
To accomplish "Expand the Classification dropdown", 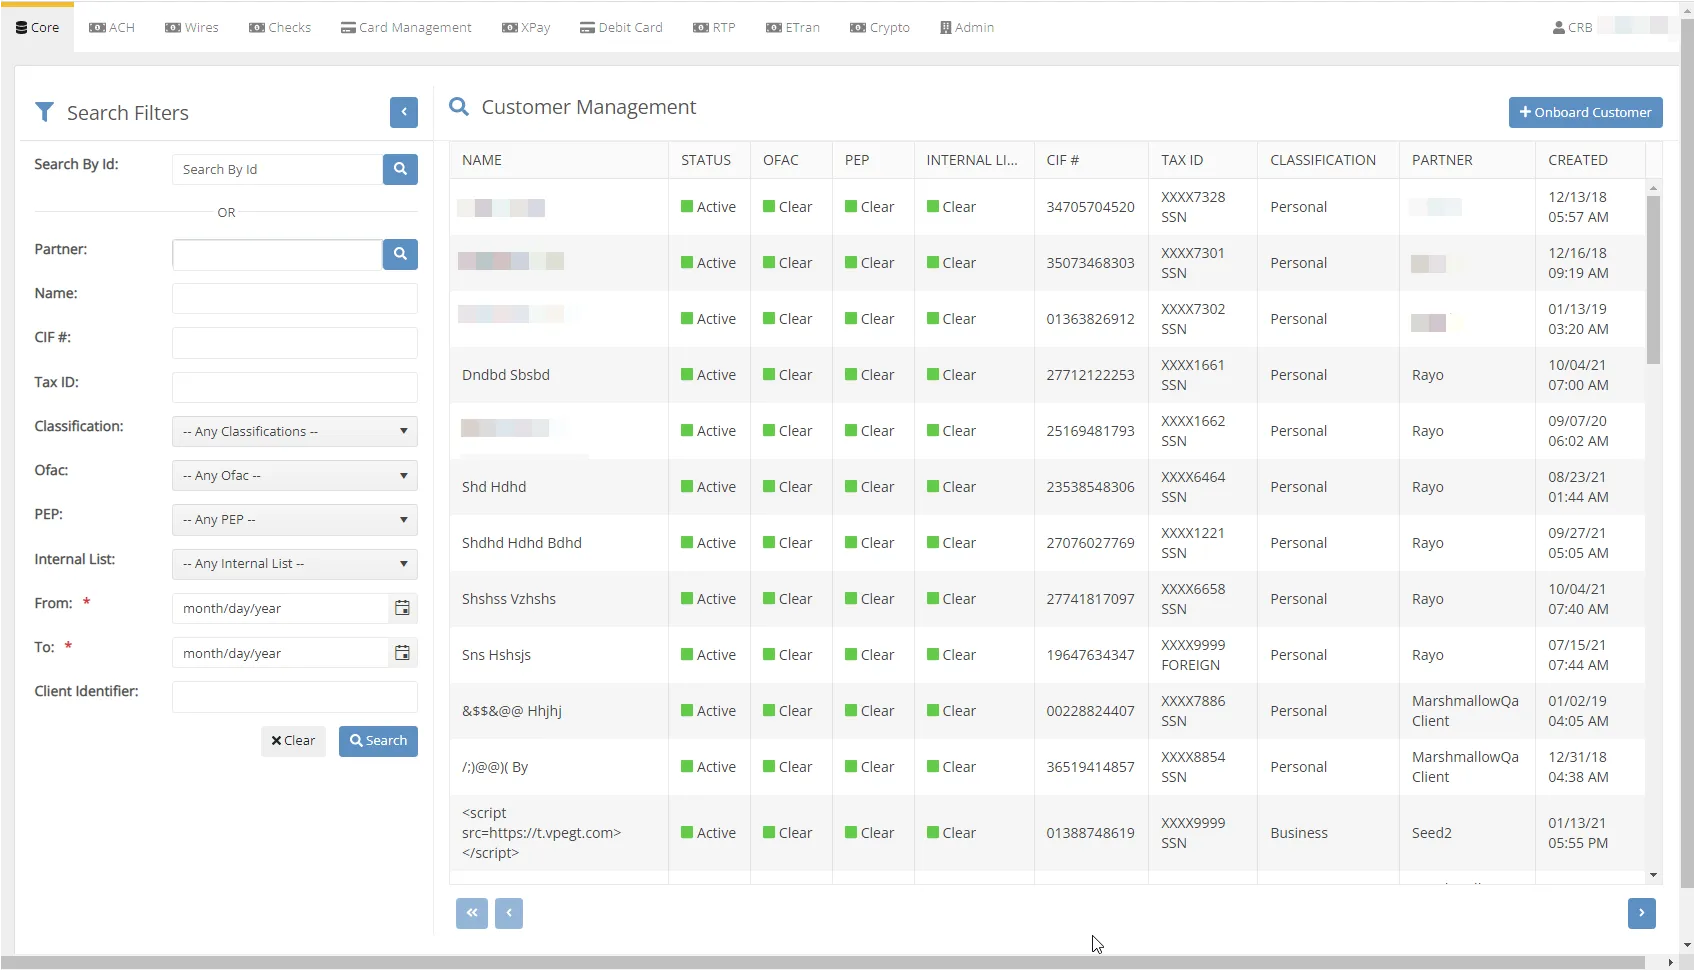I will [294, 431].
